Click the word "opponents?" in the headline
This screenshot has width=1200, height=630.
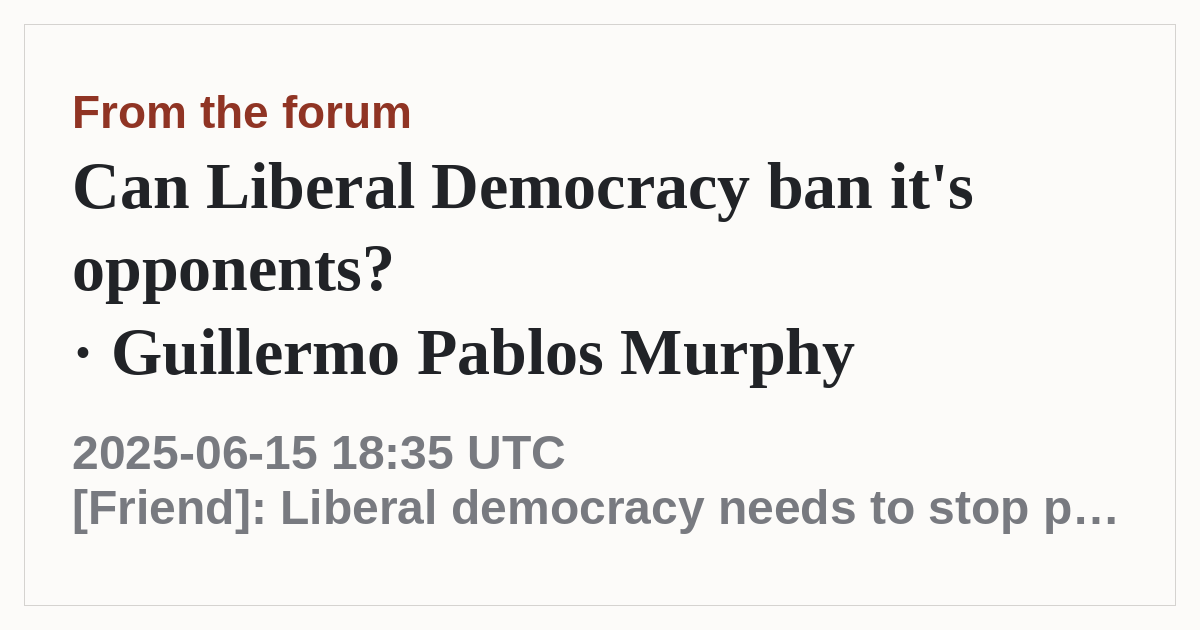(233, 271)
